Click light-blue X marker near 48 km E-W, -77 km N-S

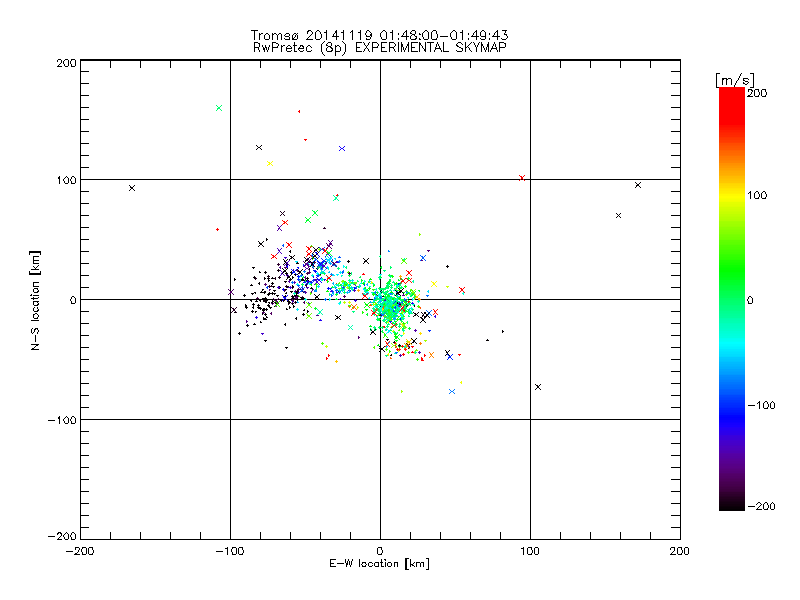tap(452, 392)
